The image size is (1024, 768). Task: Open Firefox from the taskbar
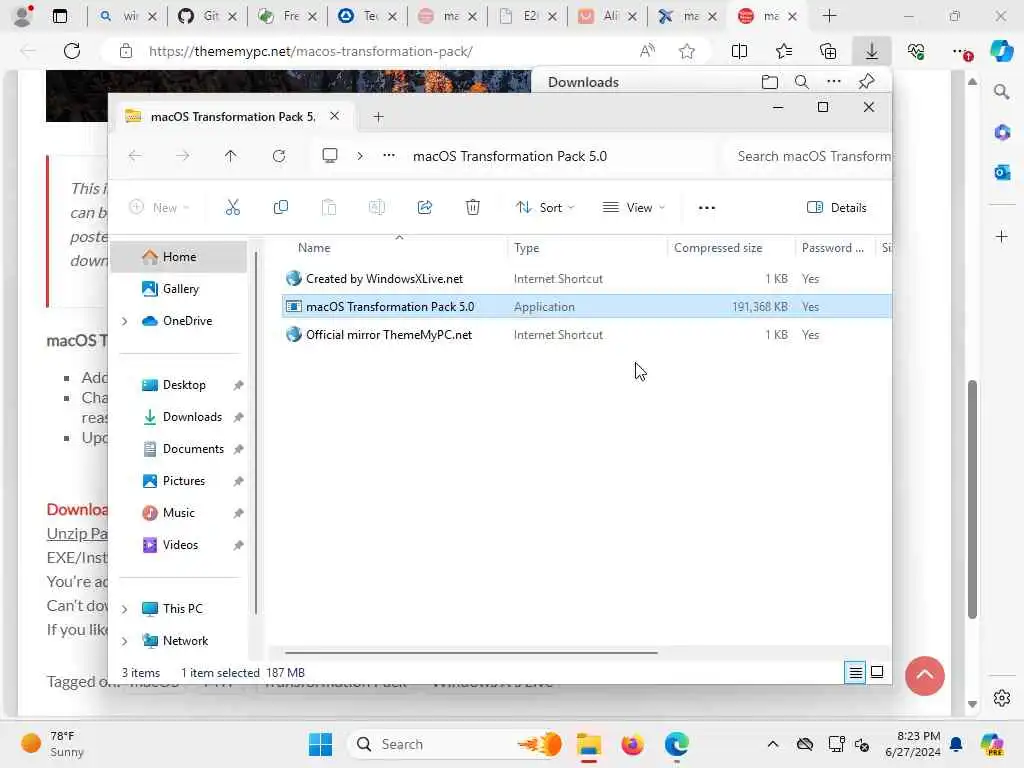pyautogui.click(x=632, y=744)
